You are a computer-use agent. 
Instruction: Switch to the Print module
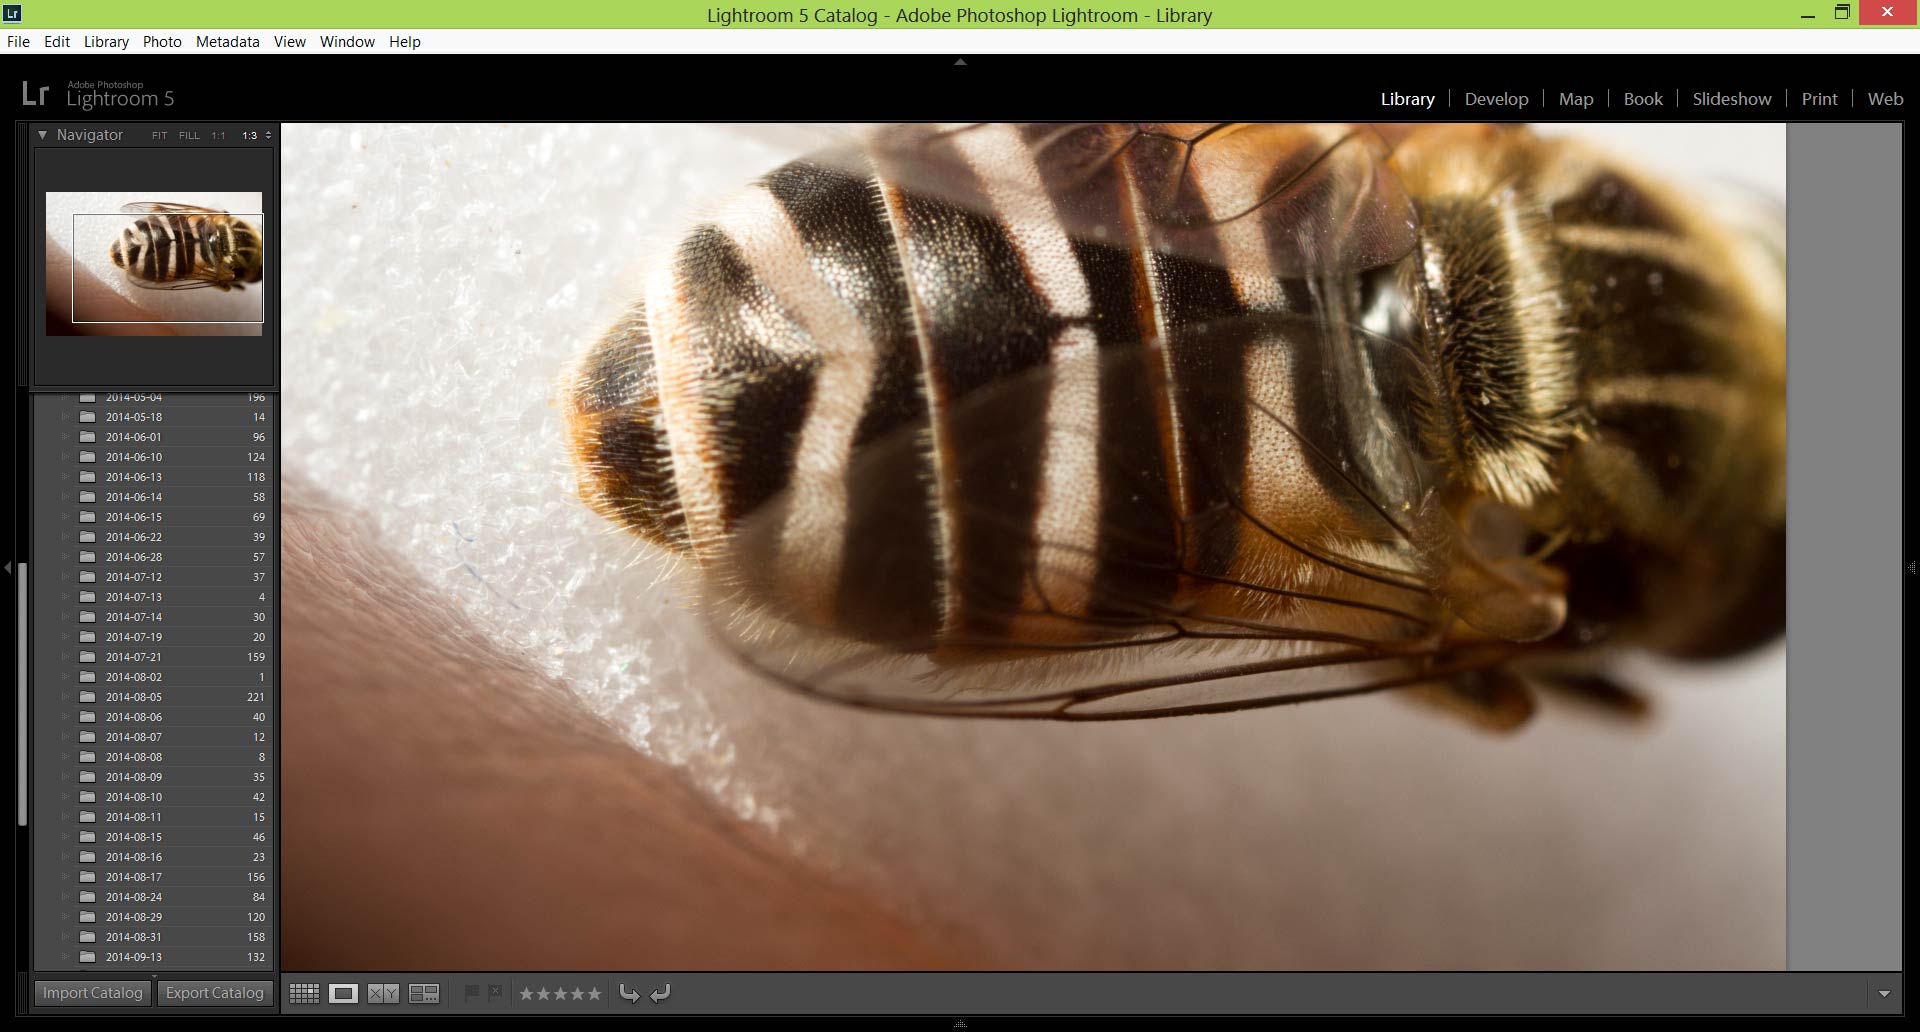pos(1819,99)
